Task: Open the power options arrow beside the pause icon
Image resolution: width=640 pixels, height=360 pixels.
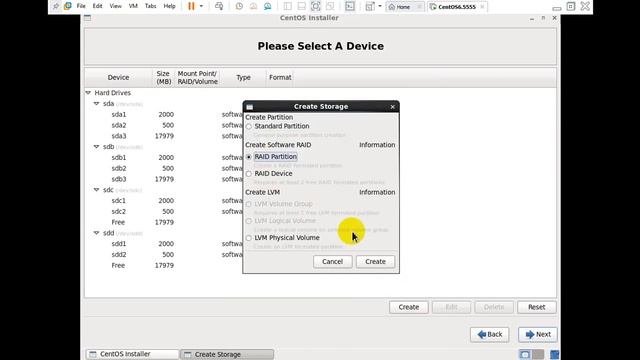Action: pos(201,6)
